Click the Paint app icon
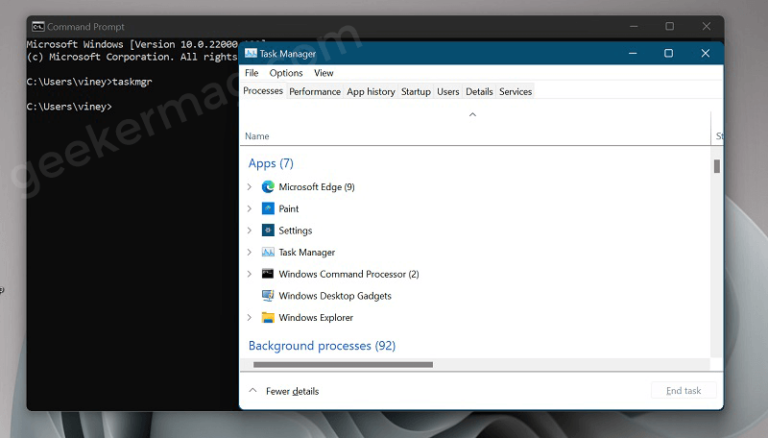 click(x=268, y=209)
